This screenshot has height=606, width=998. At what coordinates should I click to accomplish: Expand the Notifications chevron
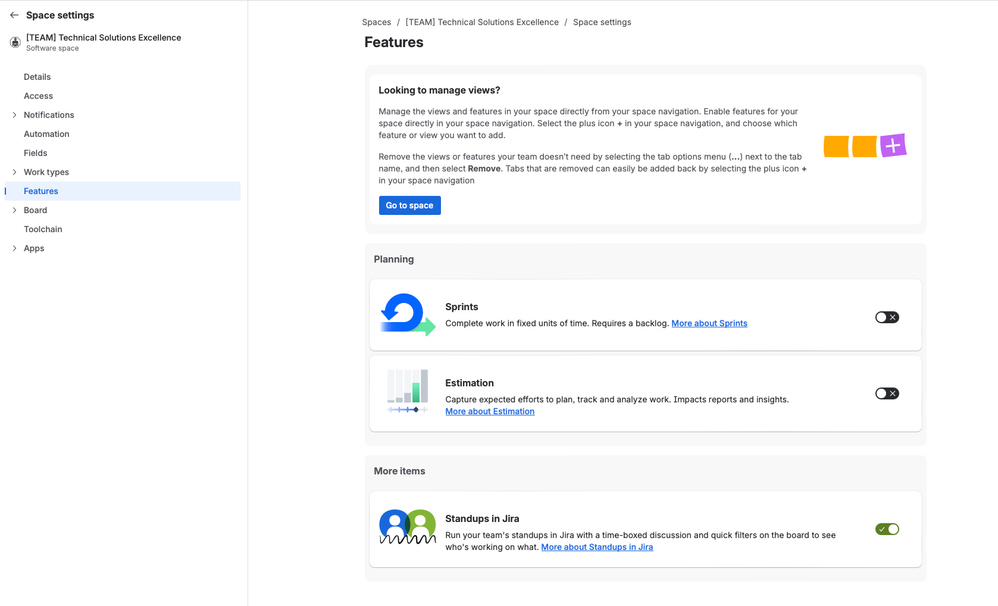coord(14,115)
